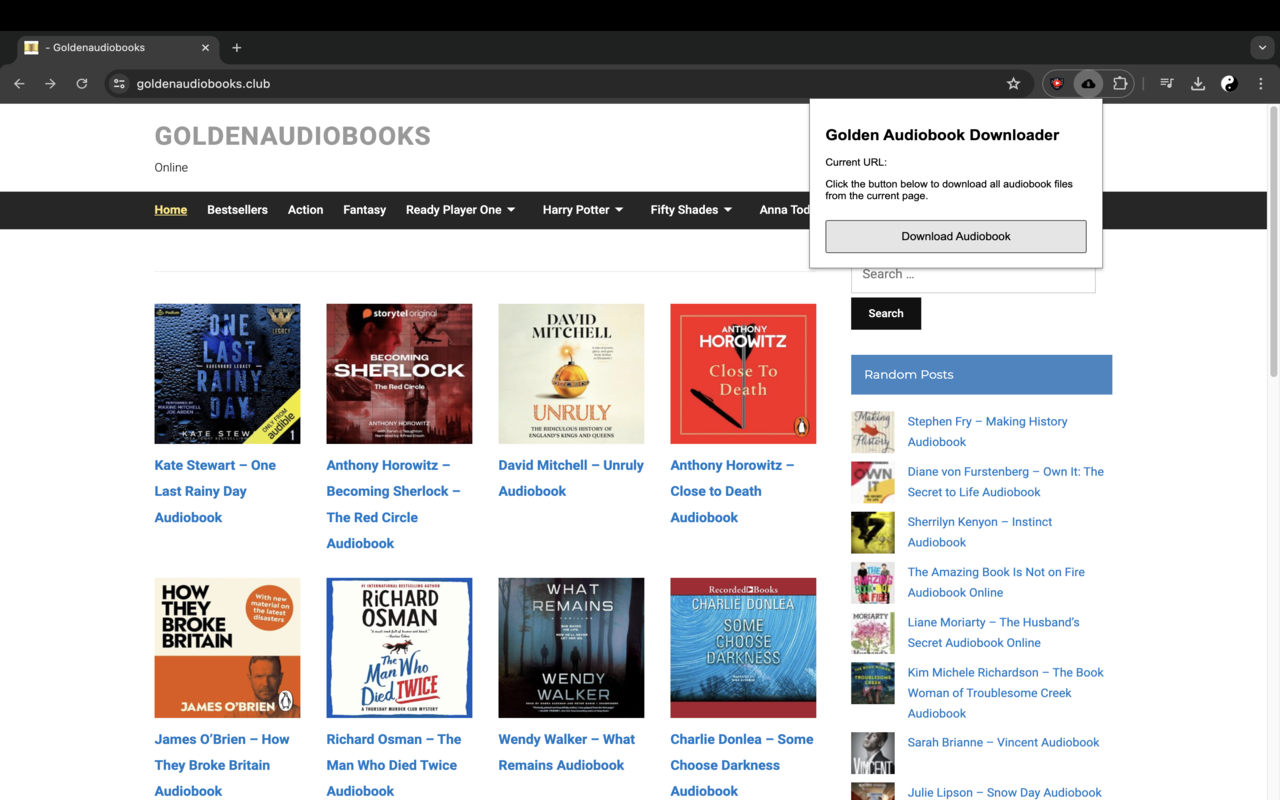Navigate back using the arrow icon
Image resolution: width=1280 pixels, height=800 pixels.
tap(19, 84)
